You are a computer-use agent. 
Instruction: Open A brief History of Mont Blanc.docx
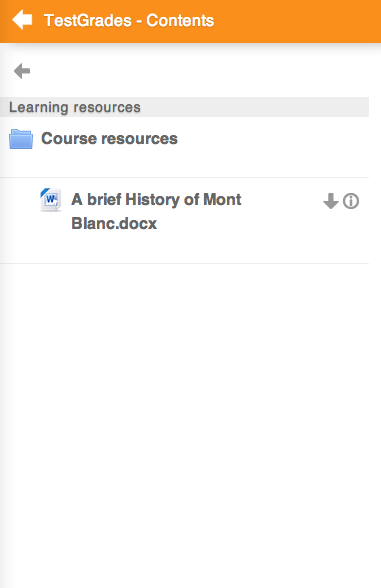coord(156,211)
